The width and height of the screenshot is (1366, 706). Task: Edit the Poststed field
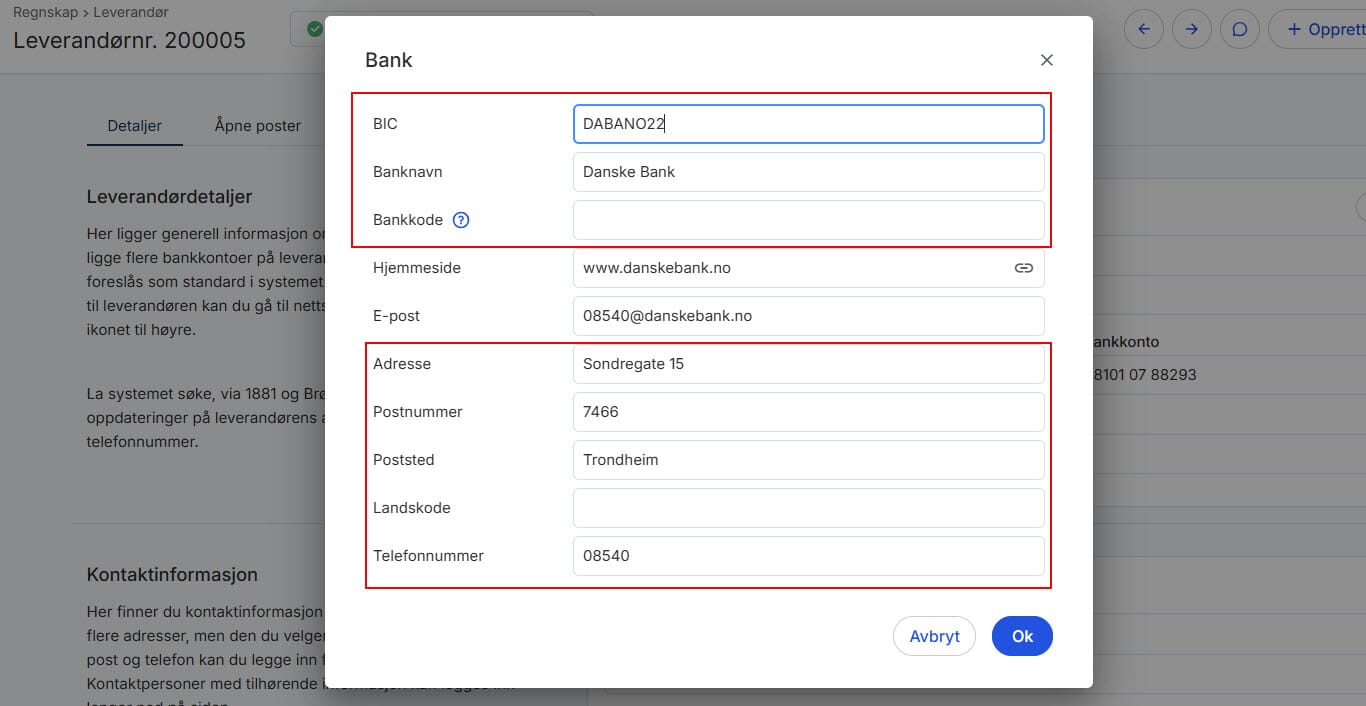(808, 460)
